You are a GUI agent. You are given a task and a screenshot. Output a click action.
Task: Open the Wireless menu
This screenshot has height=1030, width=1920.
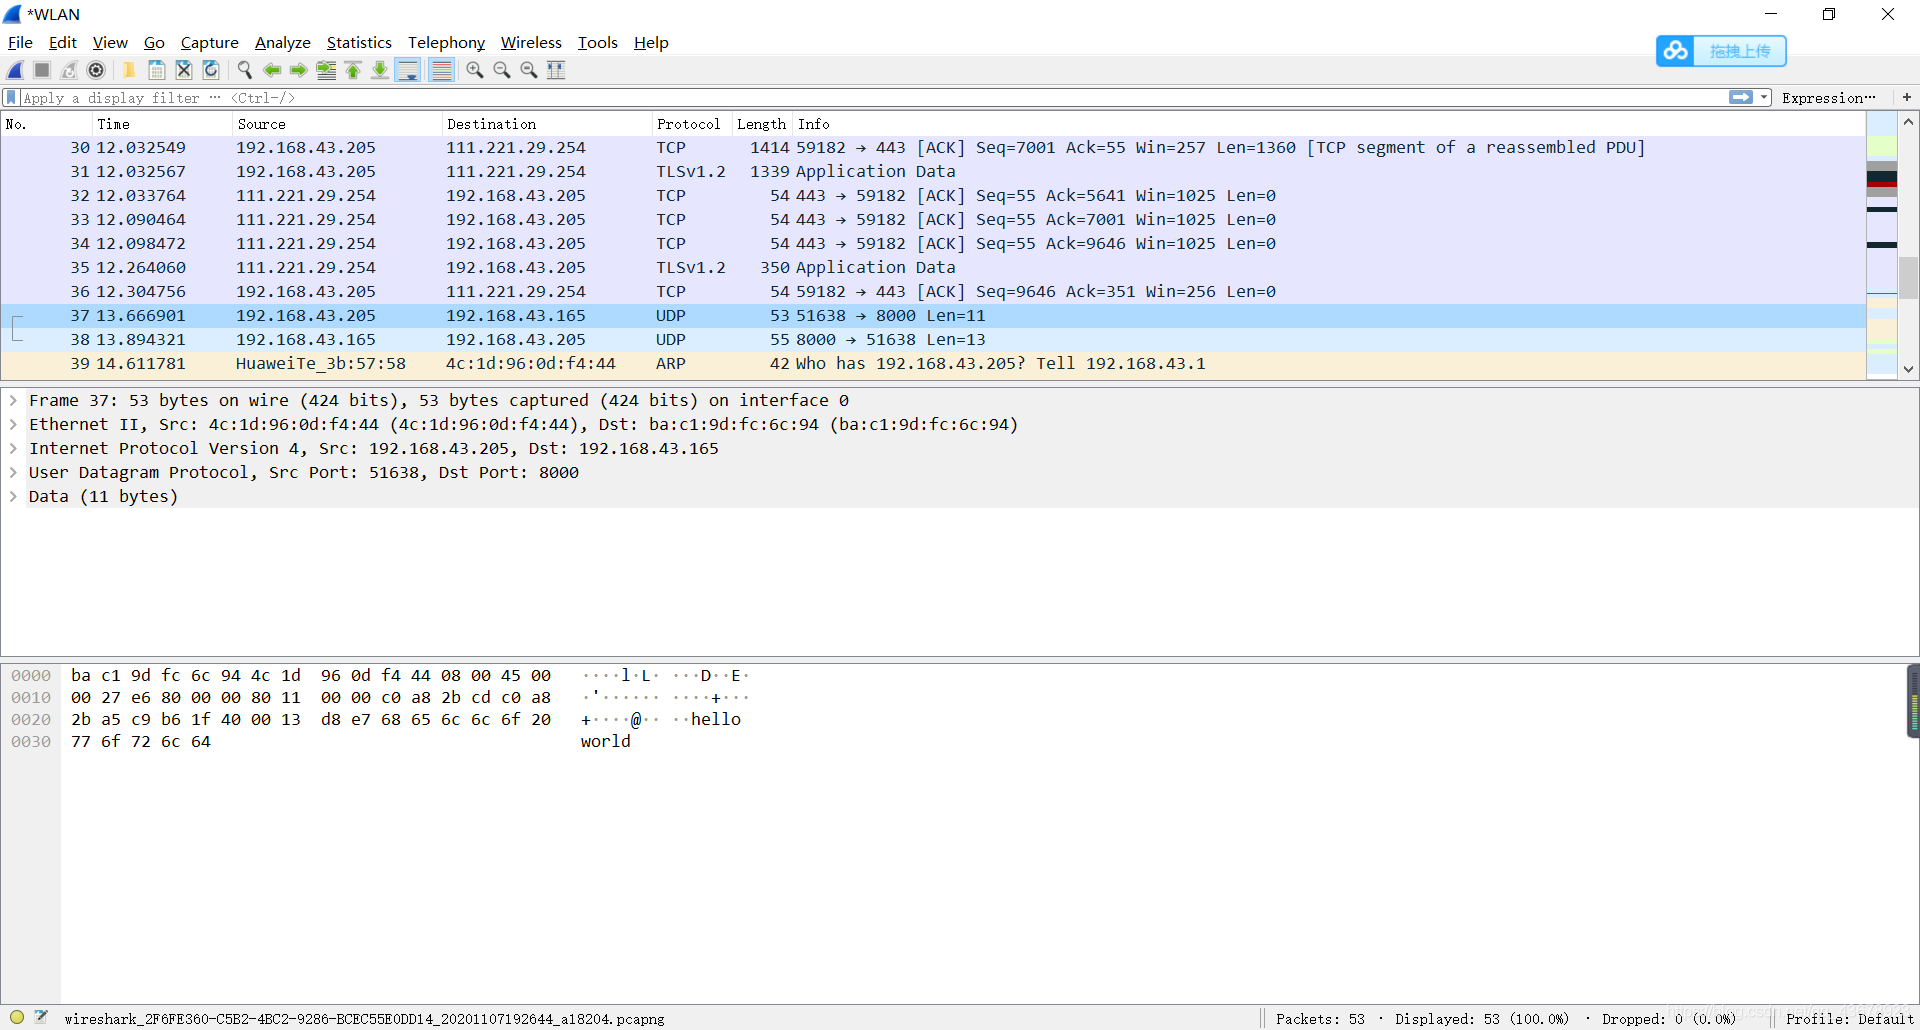click(x=531, y=42)
